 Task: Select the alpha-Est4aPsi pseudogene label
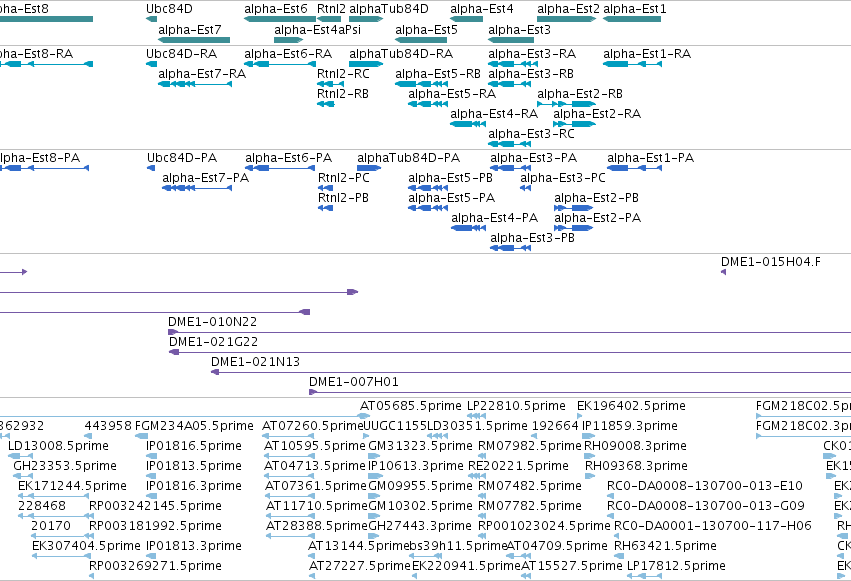coord(317,30)
